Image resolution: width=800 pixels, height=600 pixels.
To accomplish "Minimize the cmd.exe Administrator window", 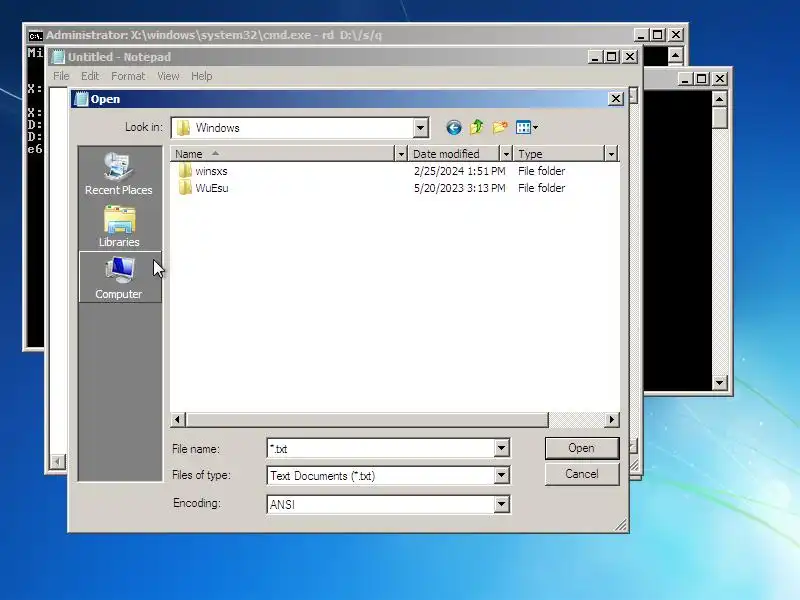I will click(x=641, y=35).
